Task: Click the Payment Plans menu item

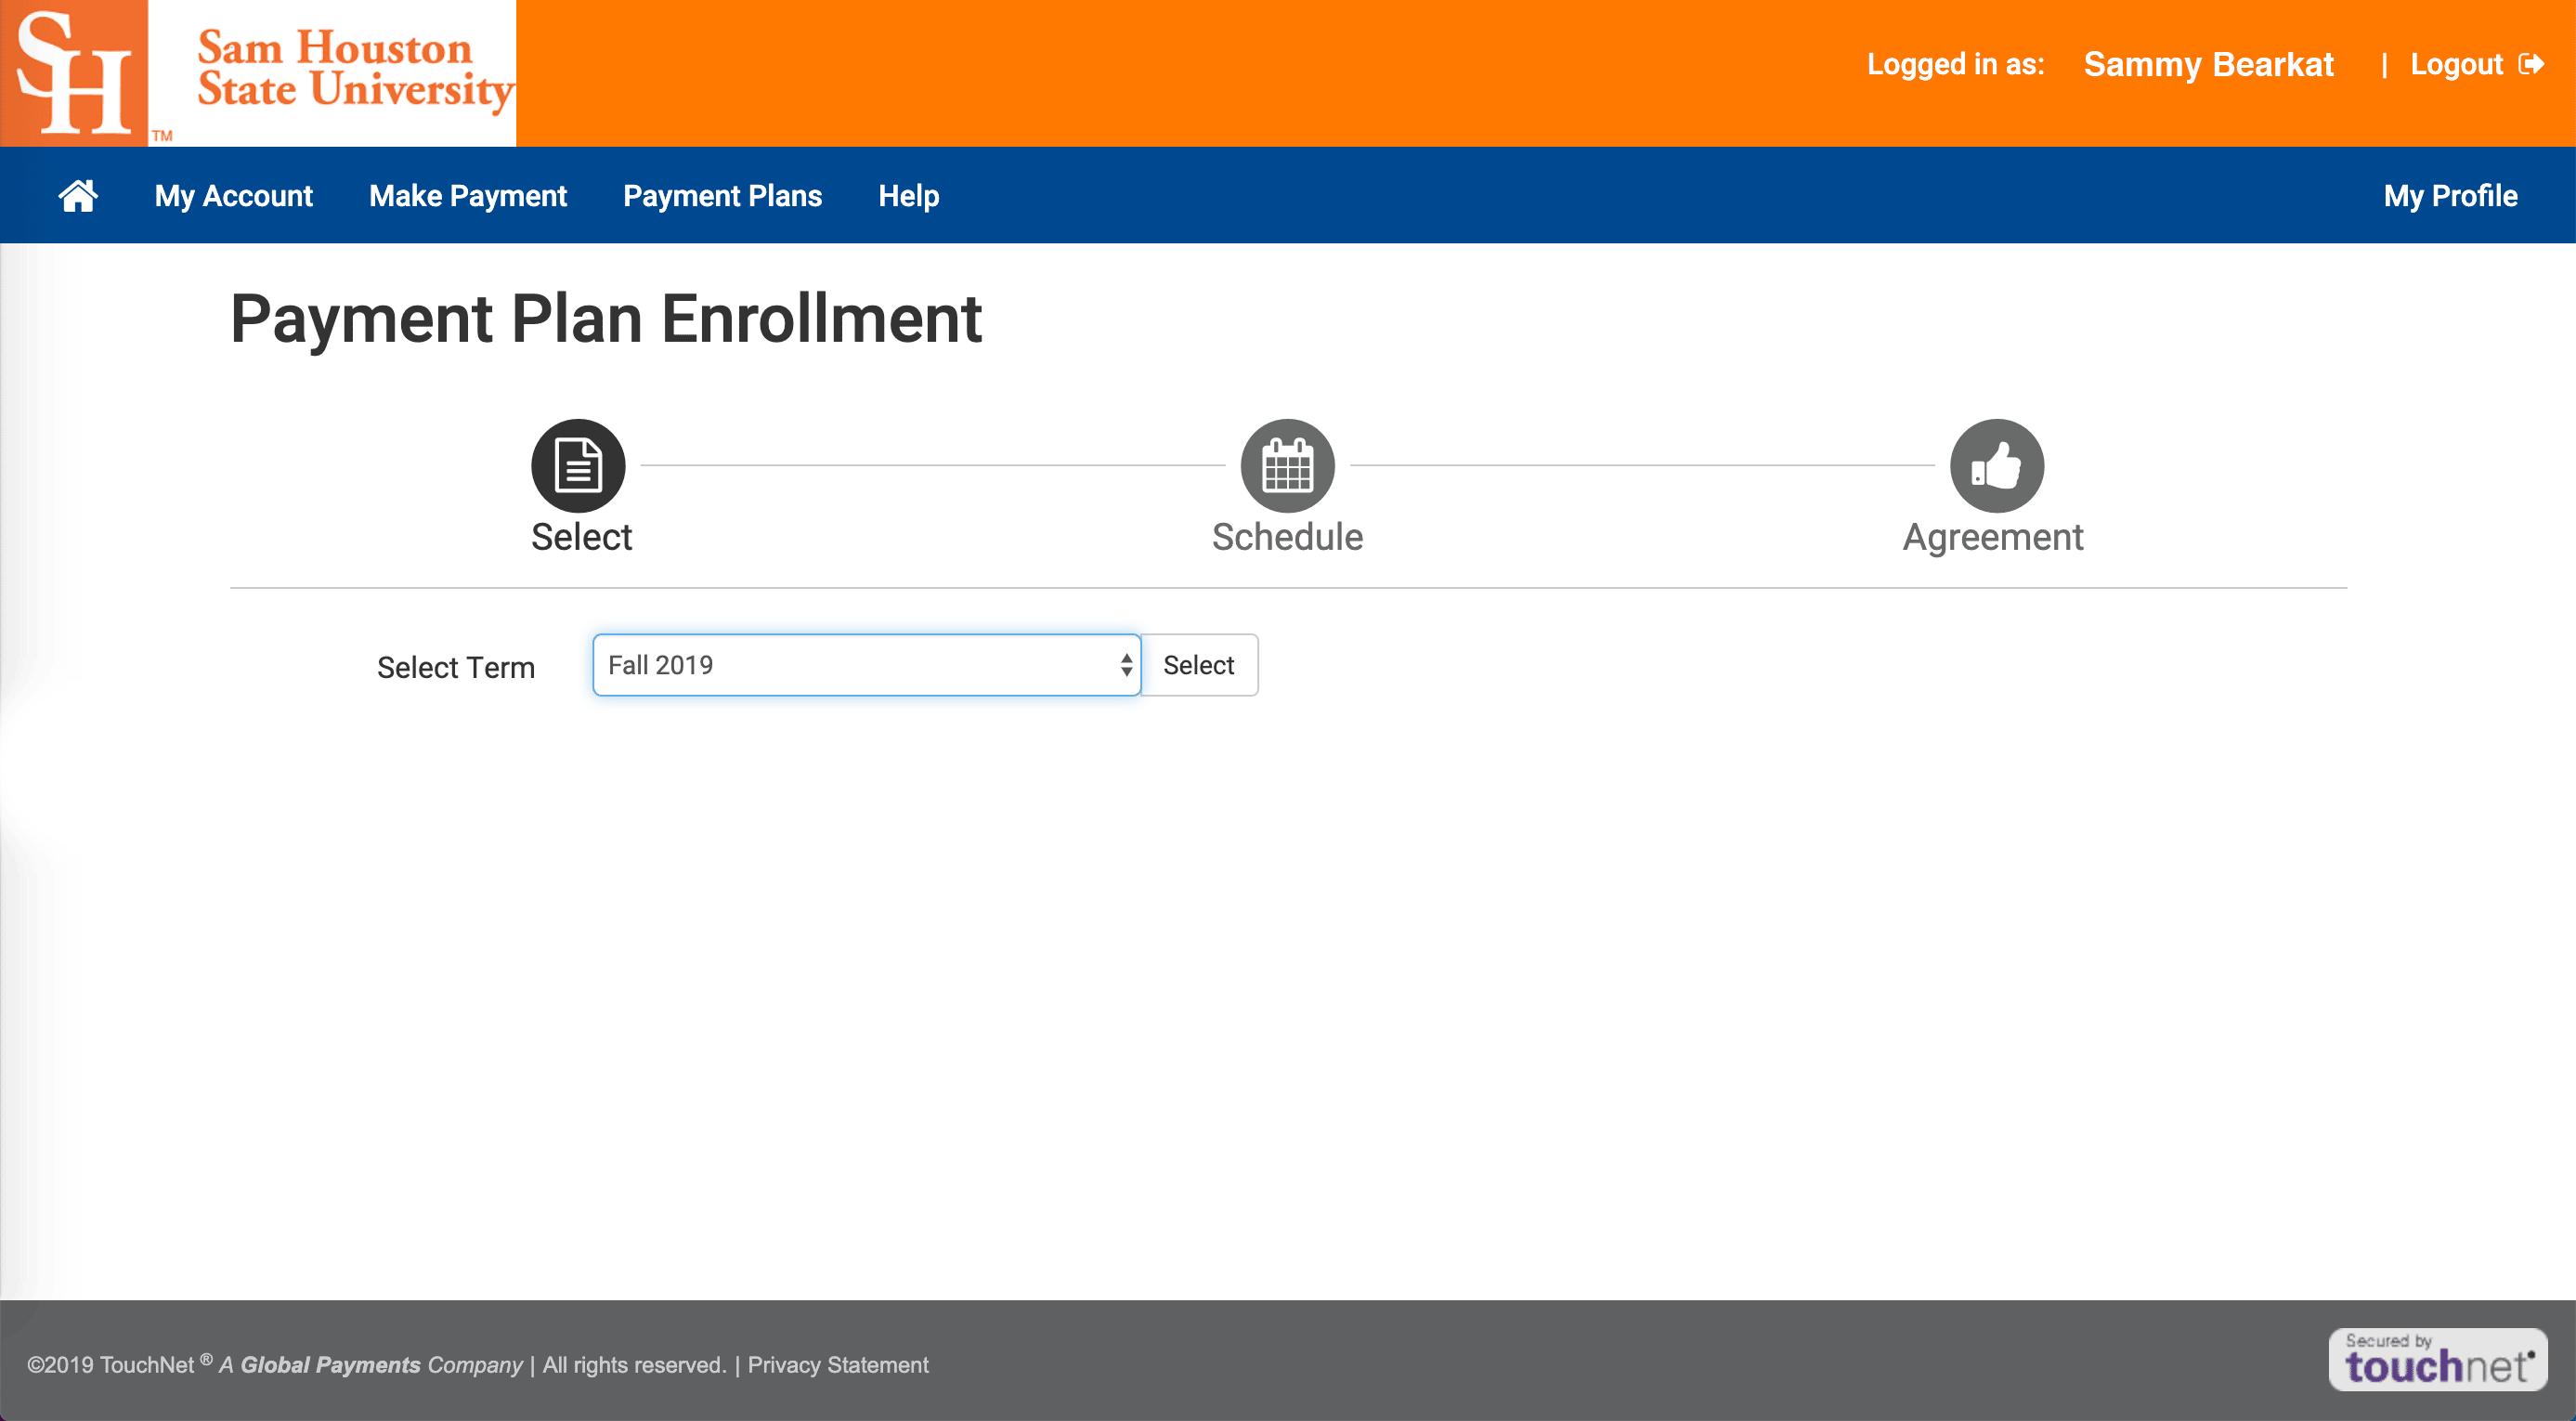Action: coord(722,196)
